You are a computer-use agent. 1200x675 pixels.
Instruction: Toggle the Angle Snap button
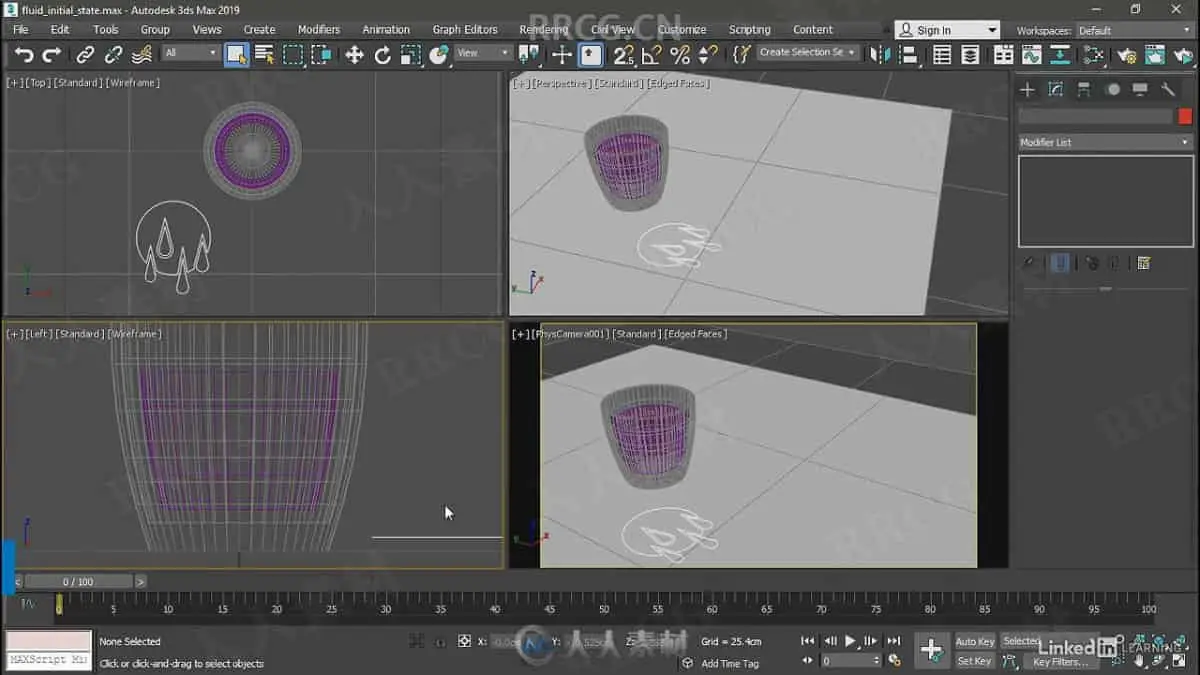click(x=651, y=55)
